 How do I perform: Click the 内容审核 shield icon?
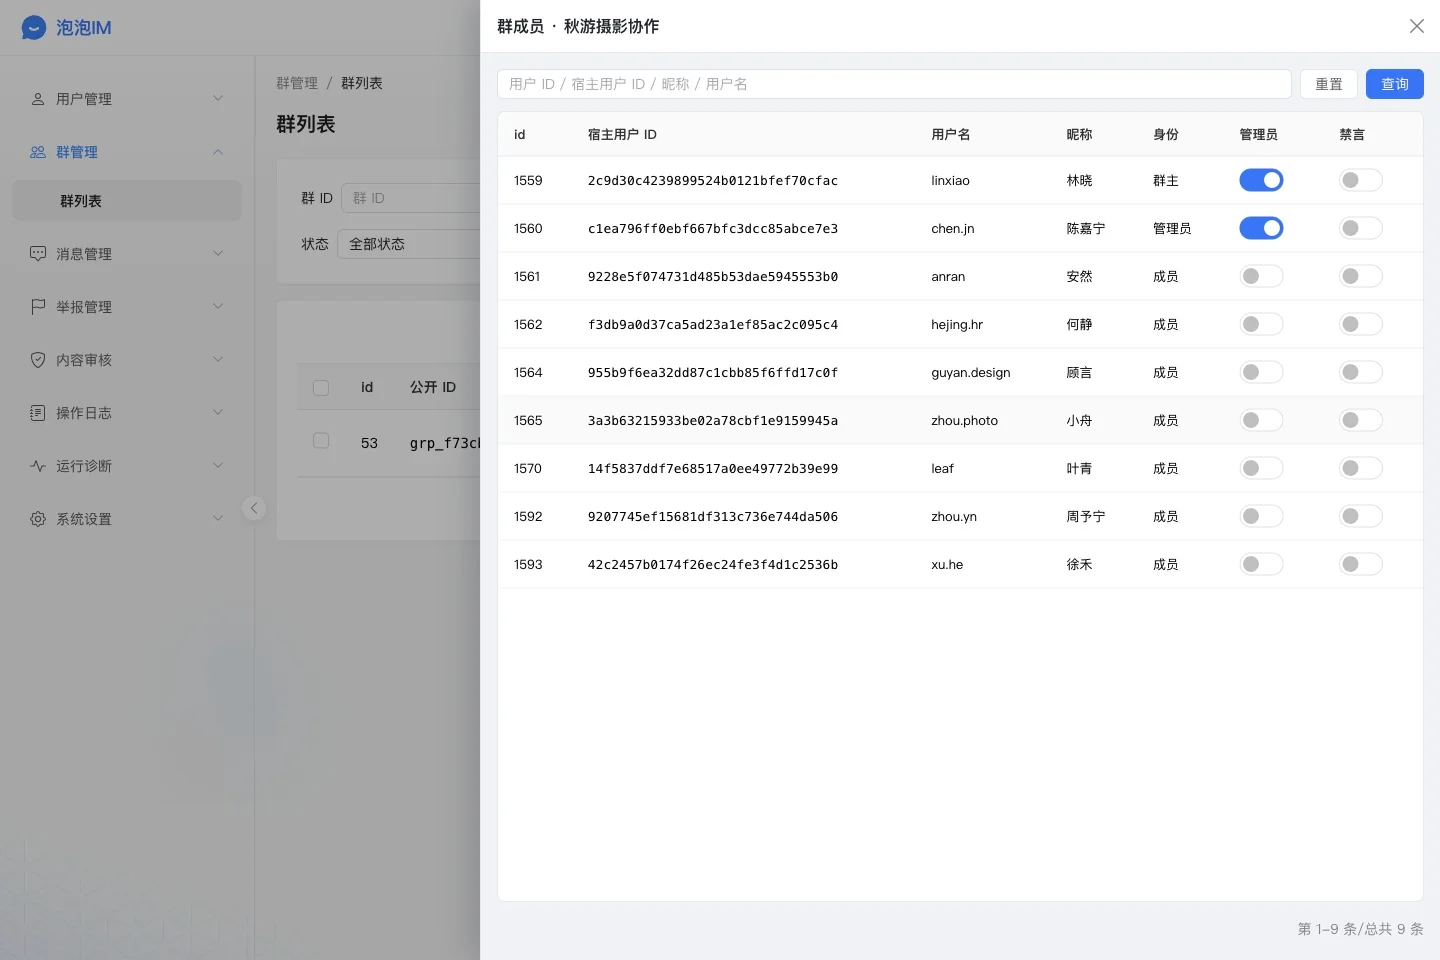pos(38,360)
